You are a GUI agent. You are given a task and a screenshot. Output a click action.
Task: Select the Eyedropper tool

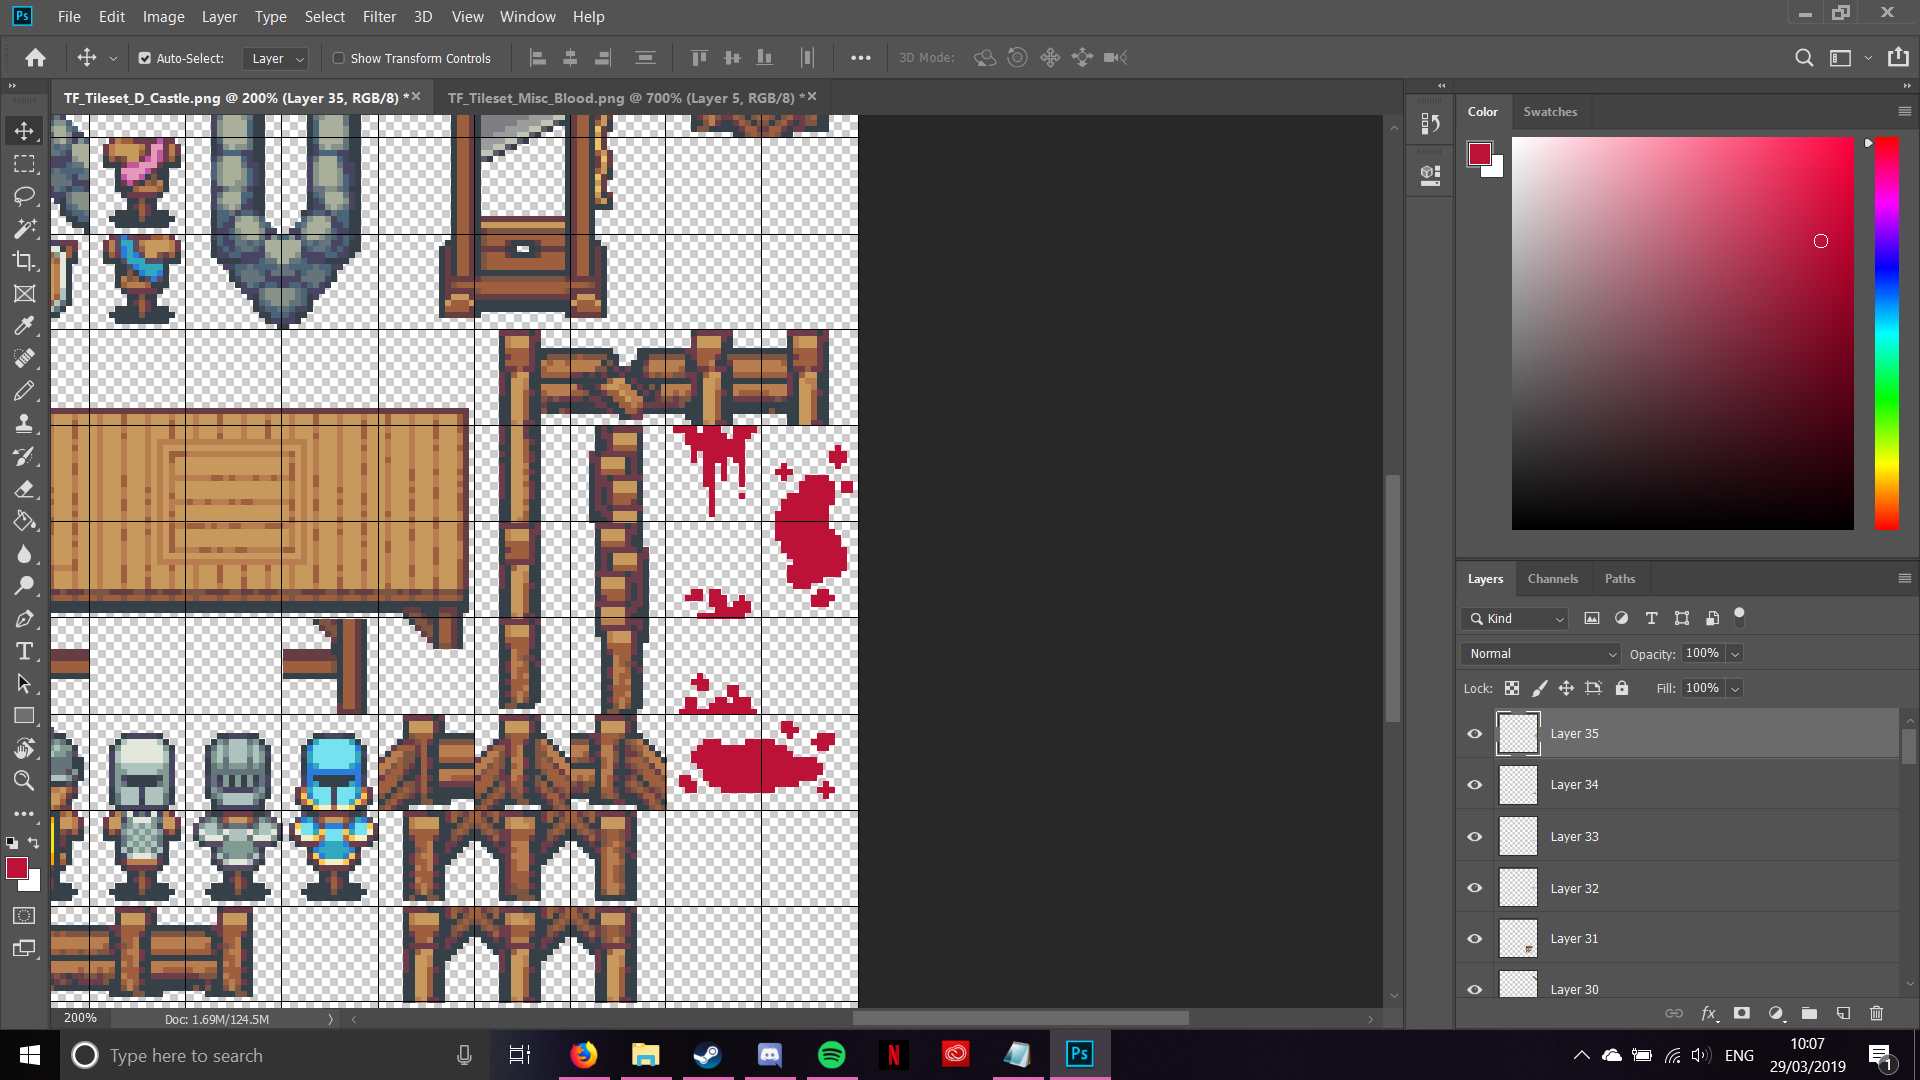pos(24,326)
